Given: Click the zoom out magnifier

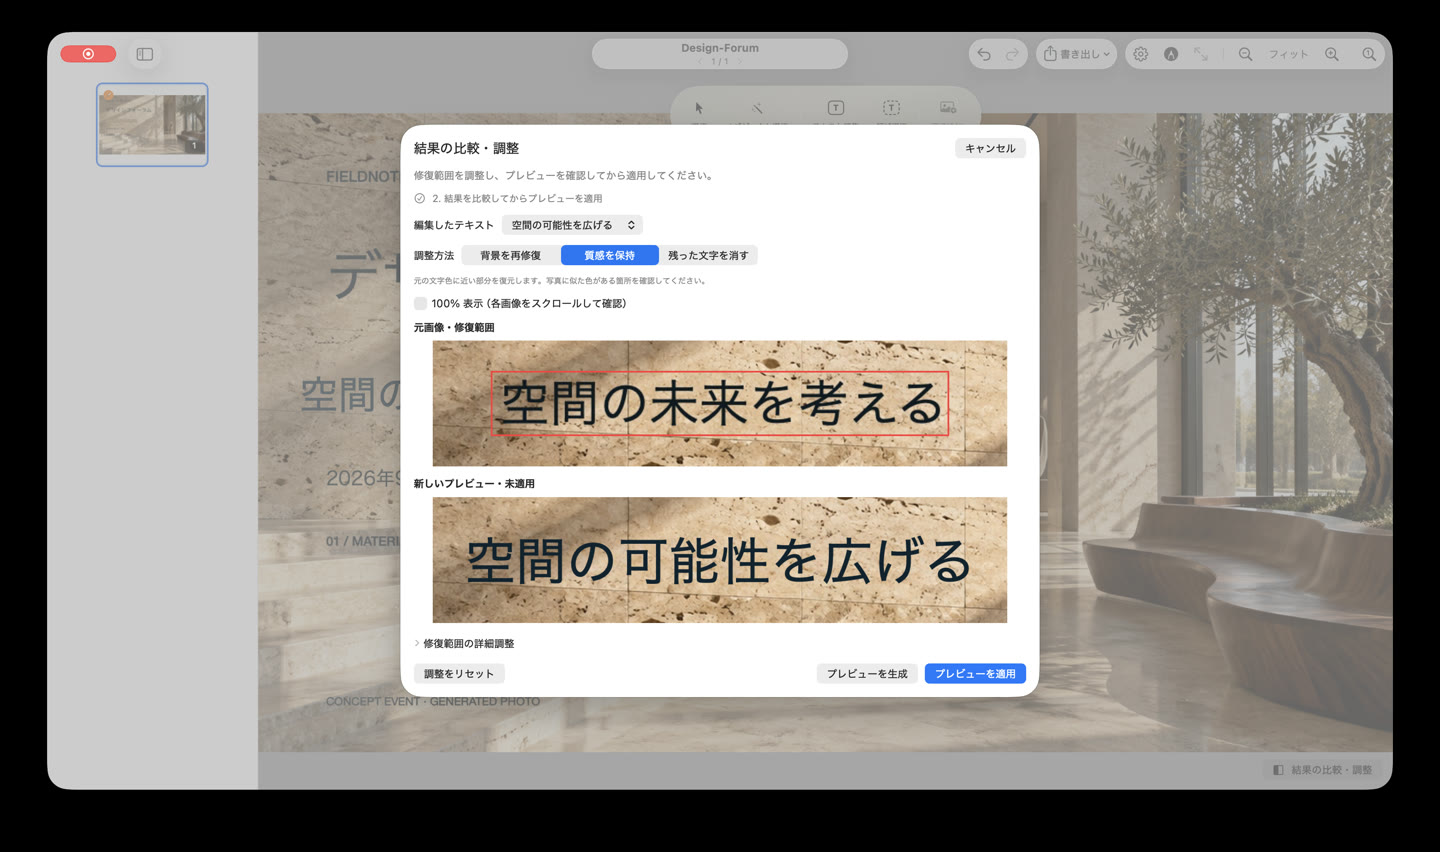Looking at the screenshot, I should point(1245,54).
